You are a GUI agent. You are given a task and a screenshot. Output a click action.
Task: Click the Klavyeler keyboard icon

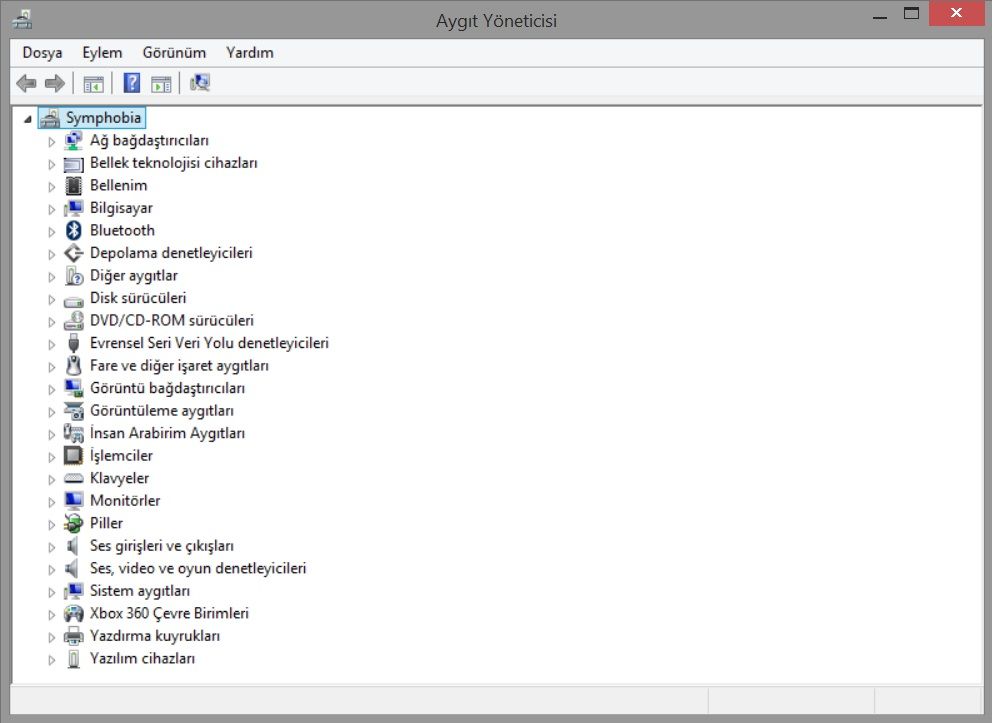(x=73, y=479)
